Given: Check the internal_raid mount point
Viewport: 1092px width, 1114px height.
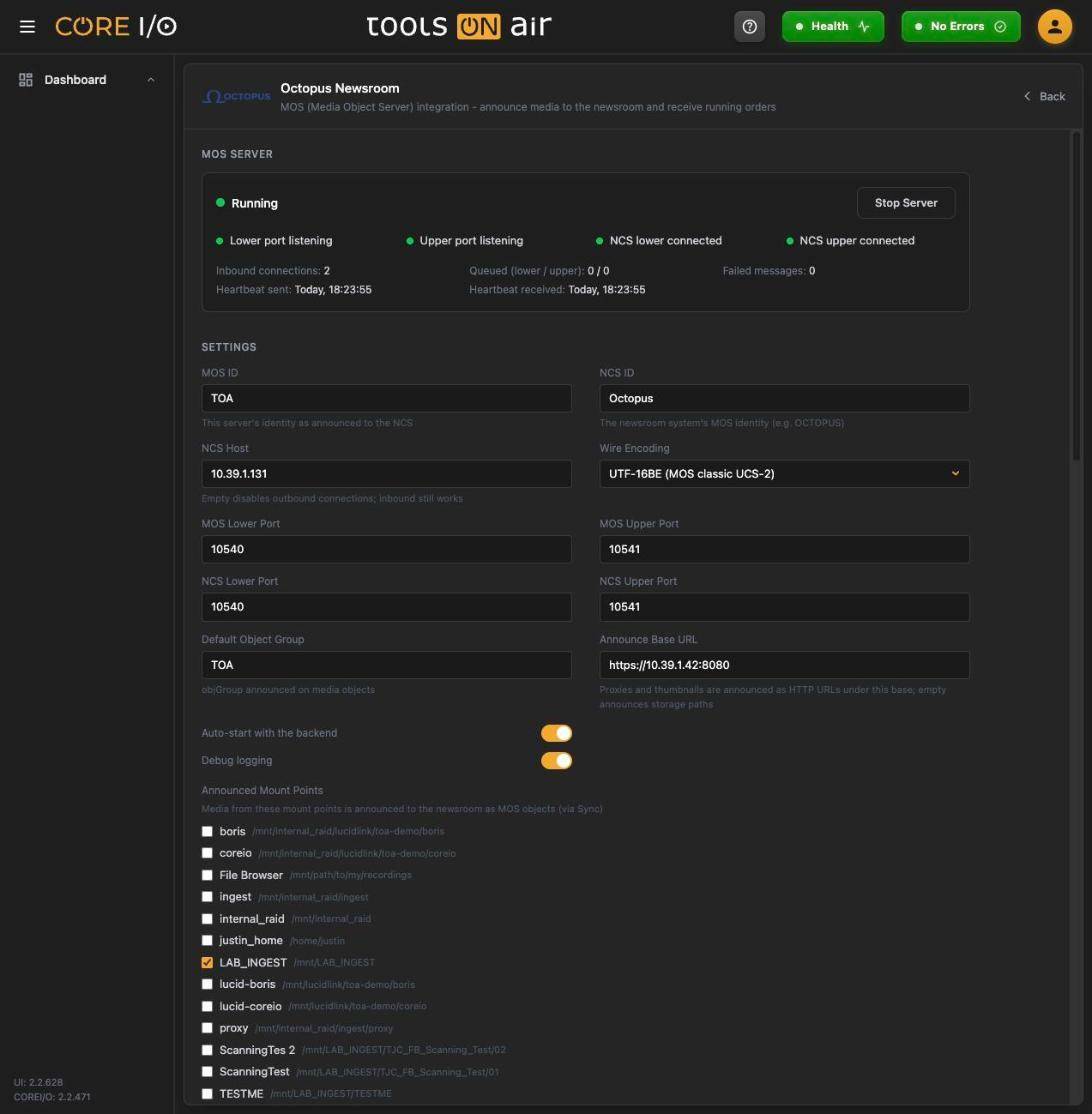Looking at the screenshot, I should (207, 919).
